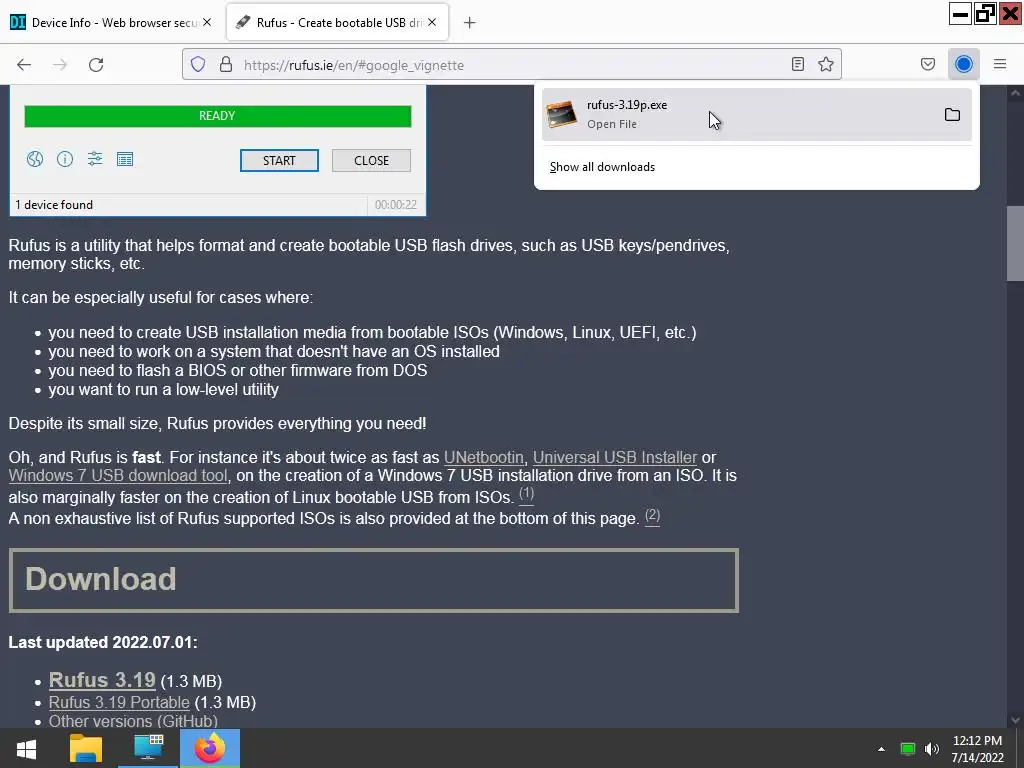Click the CLOSE button in Rufus image
The width and height of the screenshot is (1024, 768).
coord(372,161)
